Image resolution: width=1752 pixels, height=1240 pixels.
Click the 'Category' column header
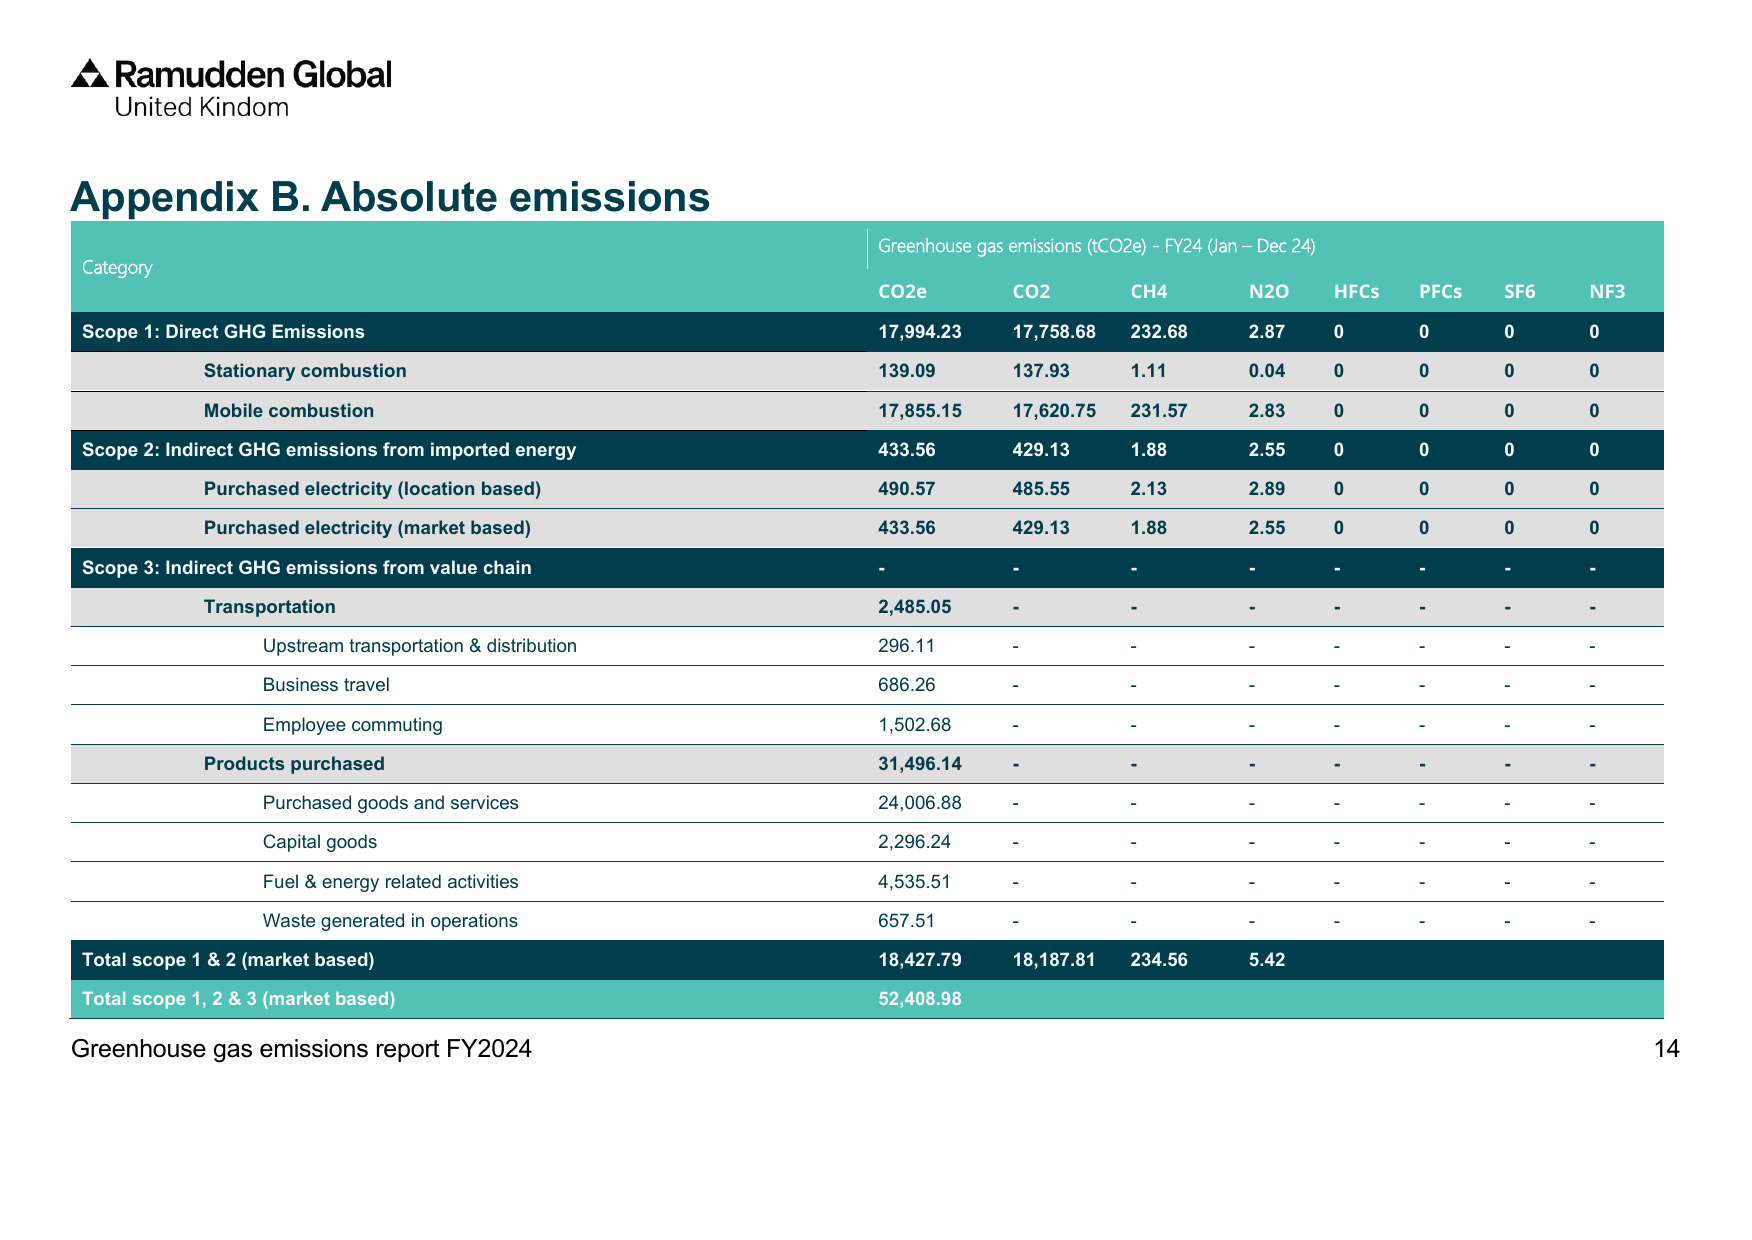click(117, 267)
